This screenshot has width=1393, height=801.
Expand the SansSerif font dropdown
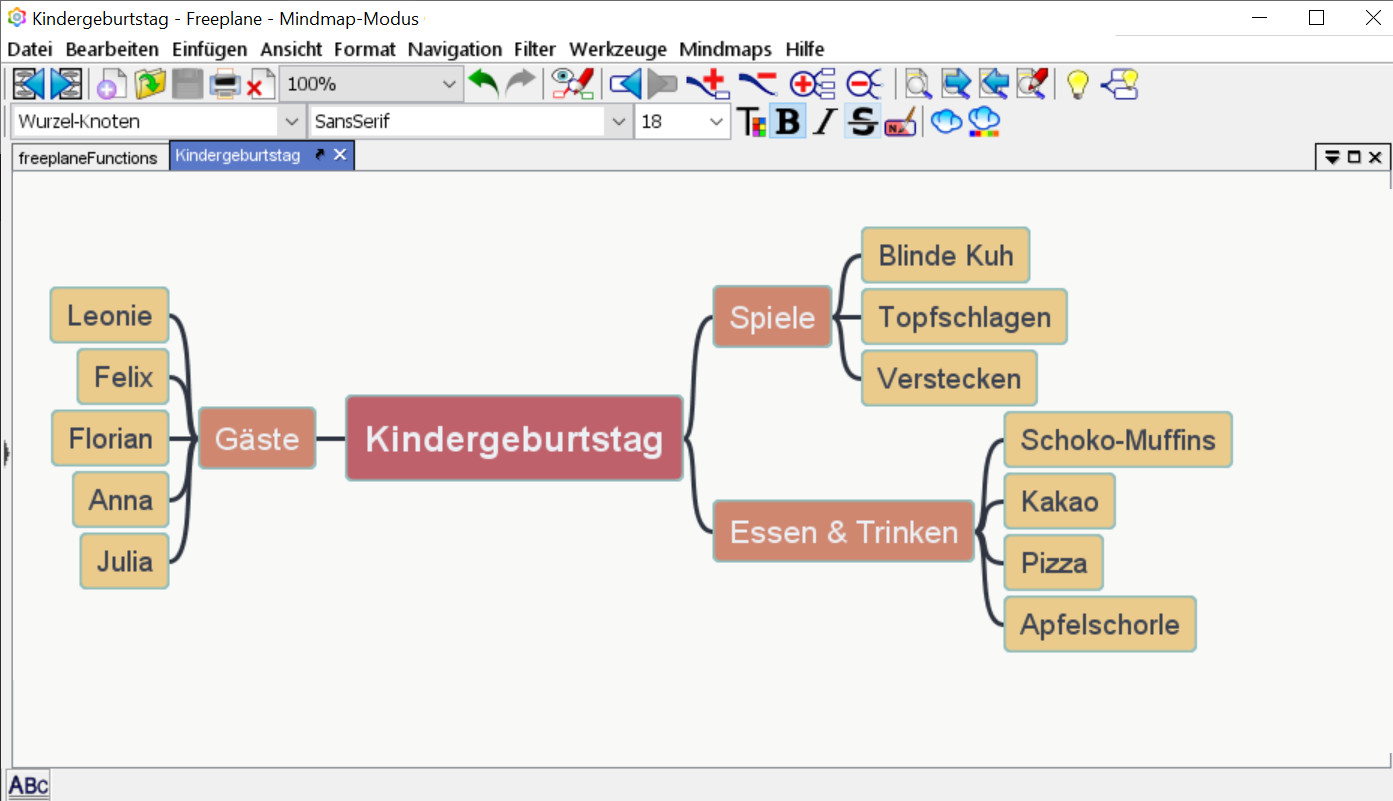click(x=617, y=122)
